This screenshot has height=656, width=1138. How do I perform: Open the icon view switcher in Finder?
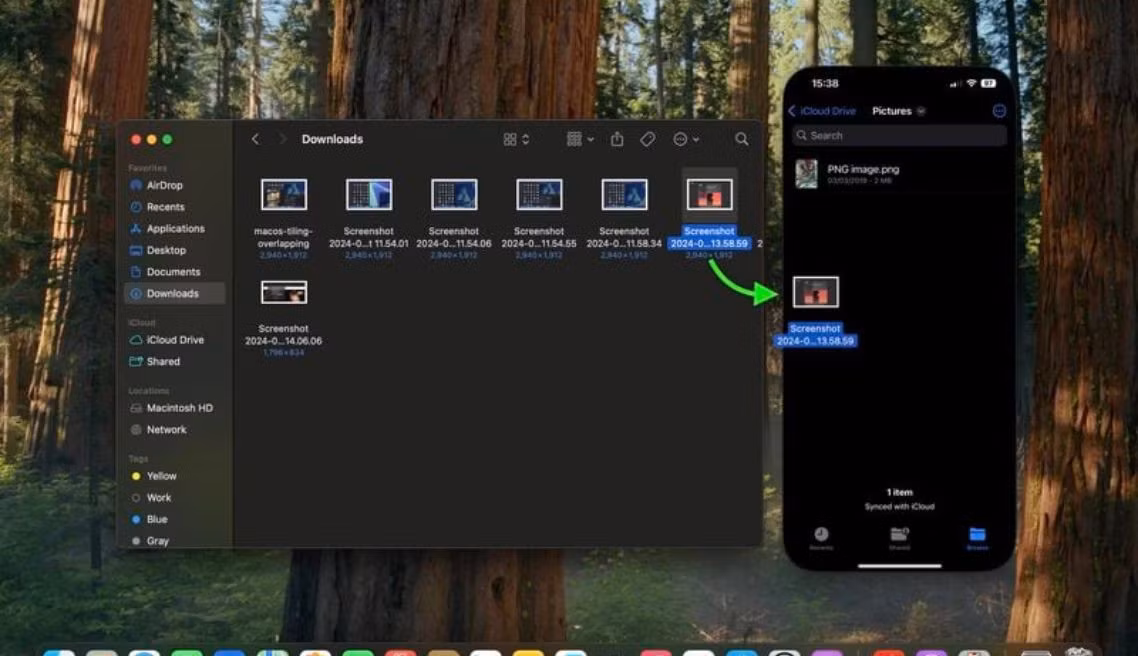tap(516, 139)
